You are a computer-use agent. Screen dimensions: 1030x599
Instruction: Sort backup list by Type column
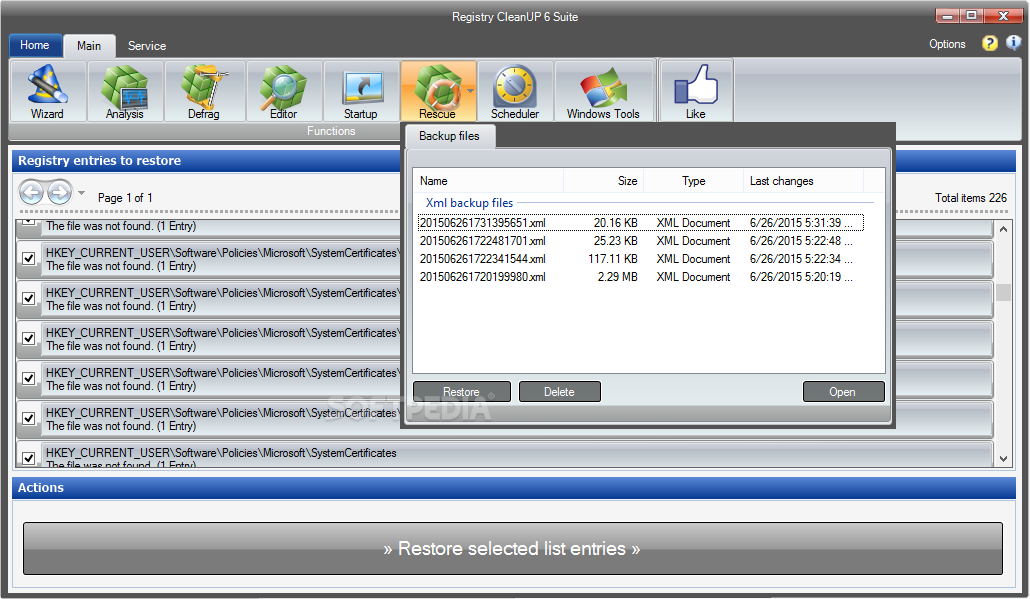694,181
